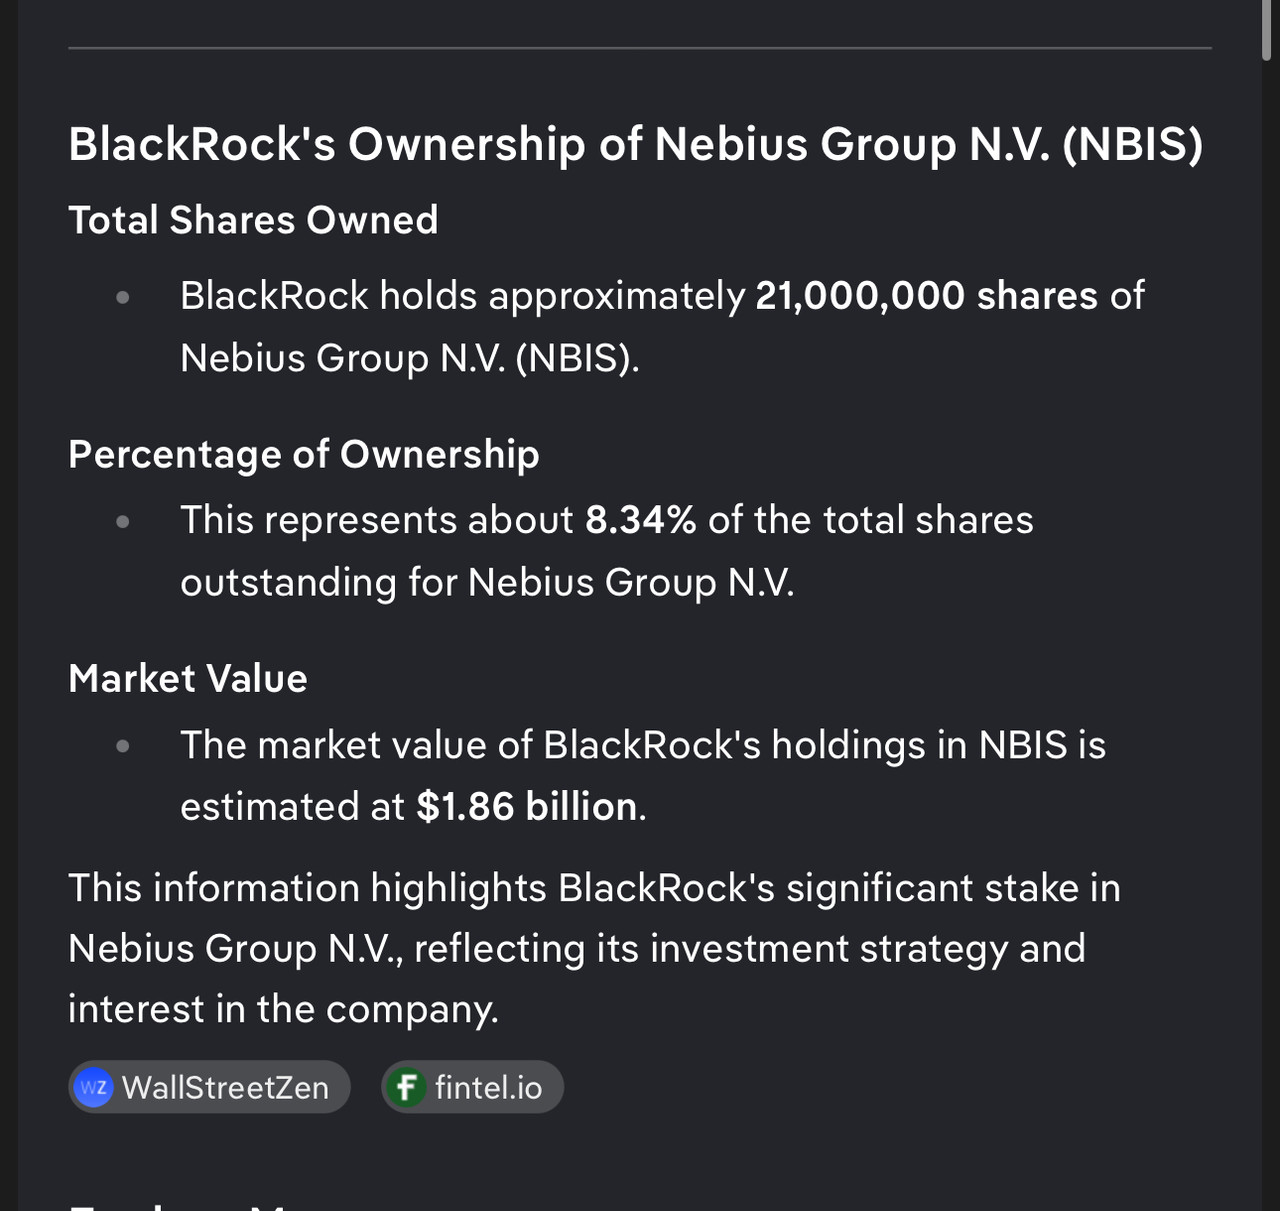Click the text 'outstanding for Nebius Group N.V.'

click(487, 582)
